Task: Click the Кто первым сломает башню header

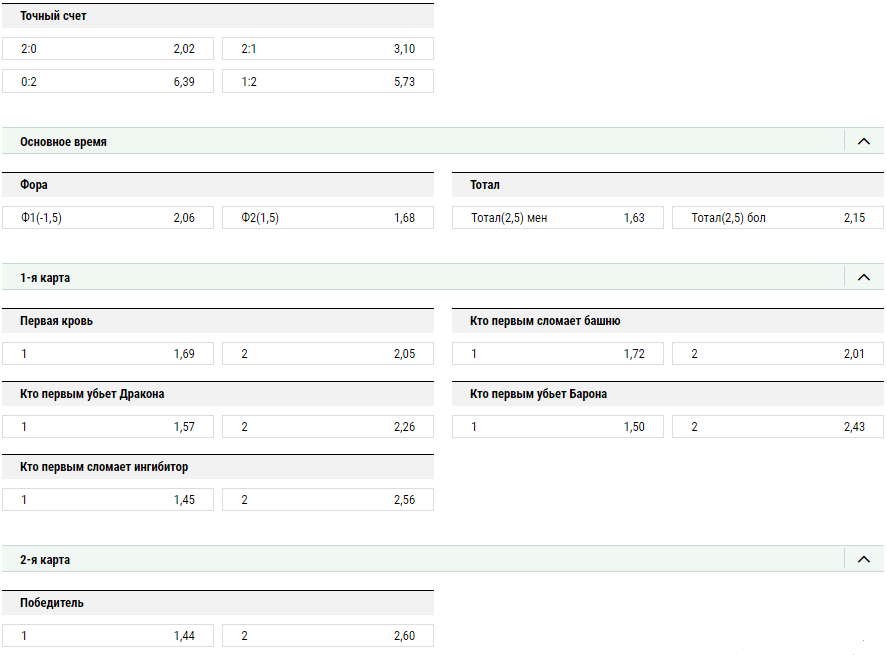Action: (668, 321)
